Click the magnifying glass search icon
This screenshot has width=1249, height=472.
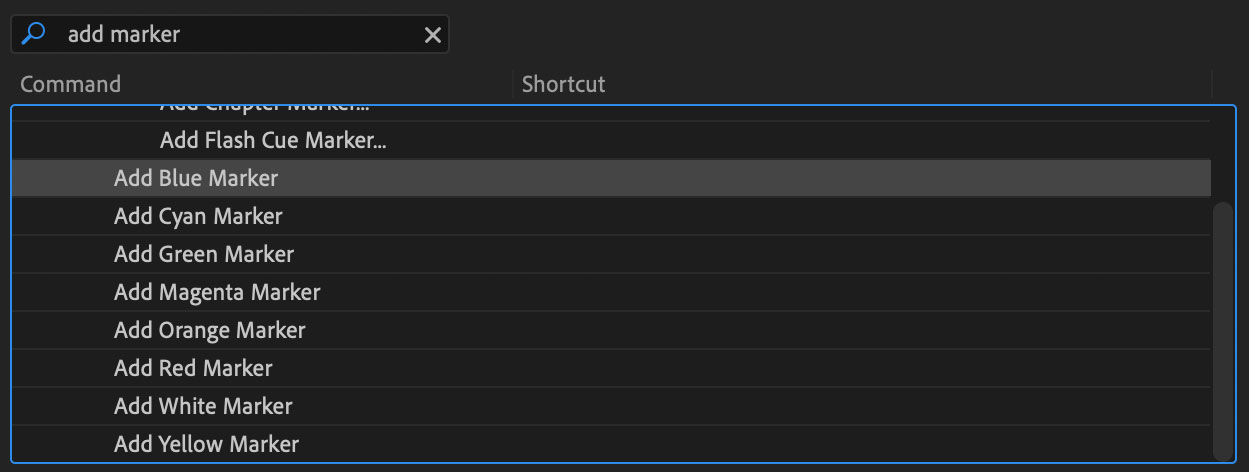33,34
